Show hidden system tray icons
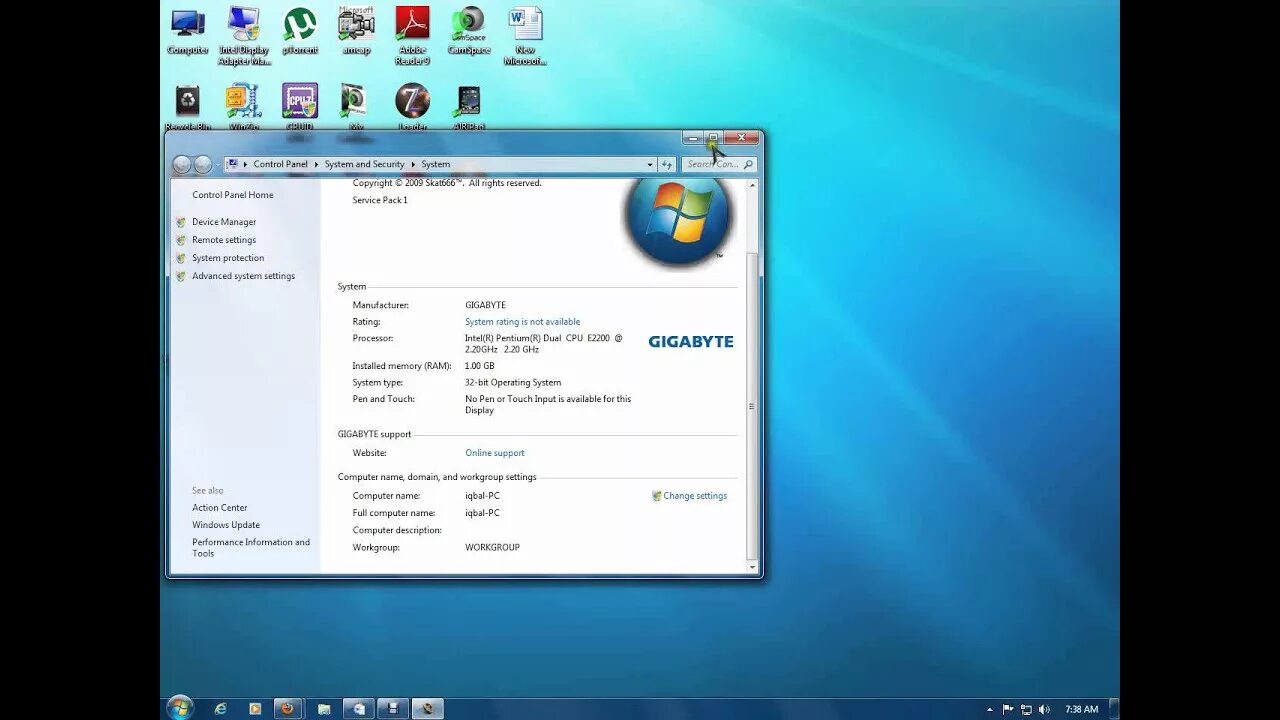1280x720 pixels. tap(990, 709)
